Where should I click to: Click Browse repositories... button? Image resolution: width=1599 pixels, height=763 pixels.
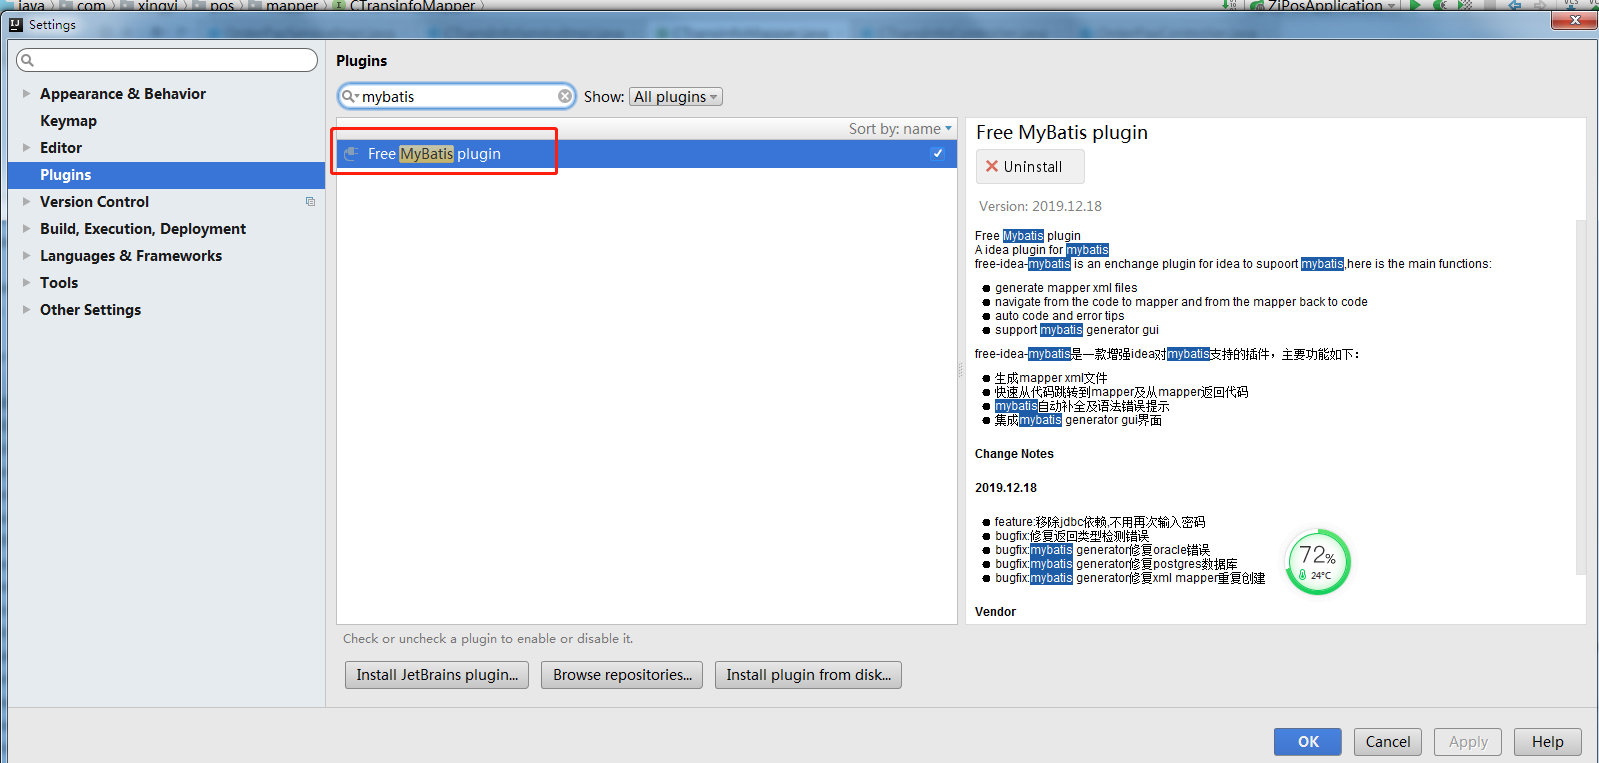coord(622,675)
